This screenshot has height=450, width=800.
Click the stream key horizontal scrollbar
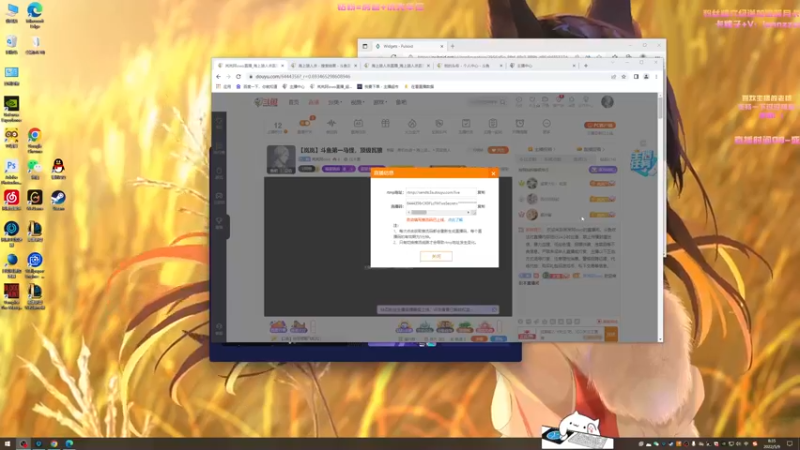coord(439,212)
